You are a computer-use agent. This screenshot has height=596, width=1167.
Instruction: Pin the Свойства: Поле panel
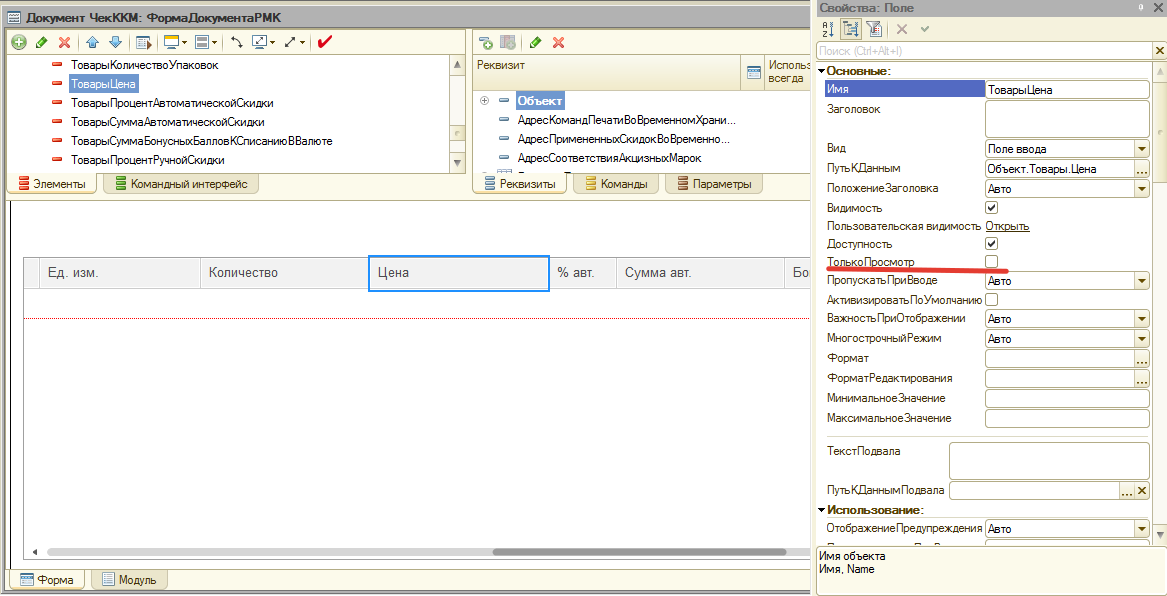[x=1139, y=7]
